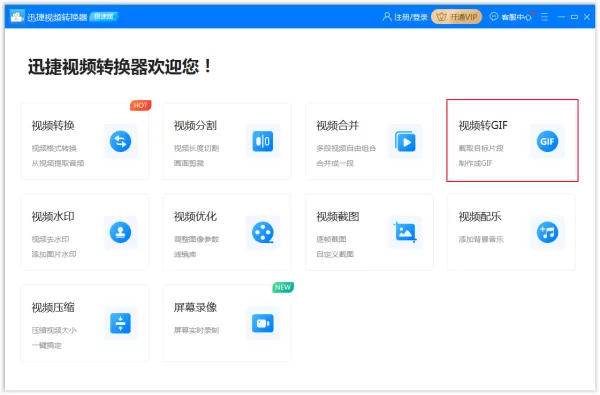Minimize the converter window
The height and width of the screenshot is (395, 600).
tap(561, 17)
